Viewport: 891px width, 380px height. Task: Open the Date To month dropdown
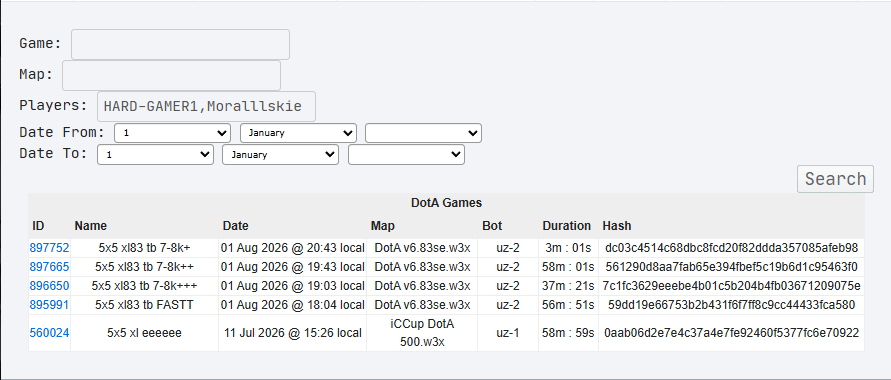tap(280, 154)
